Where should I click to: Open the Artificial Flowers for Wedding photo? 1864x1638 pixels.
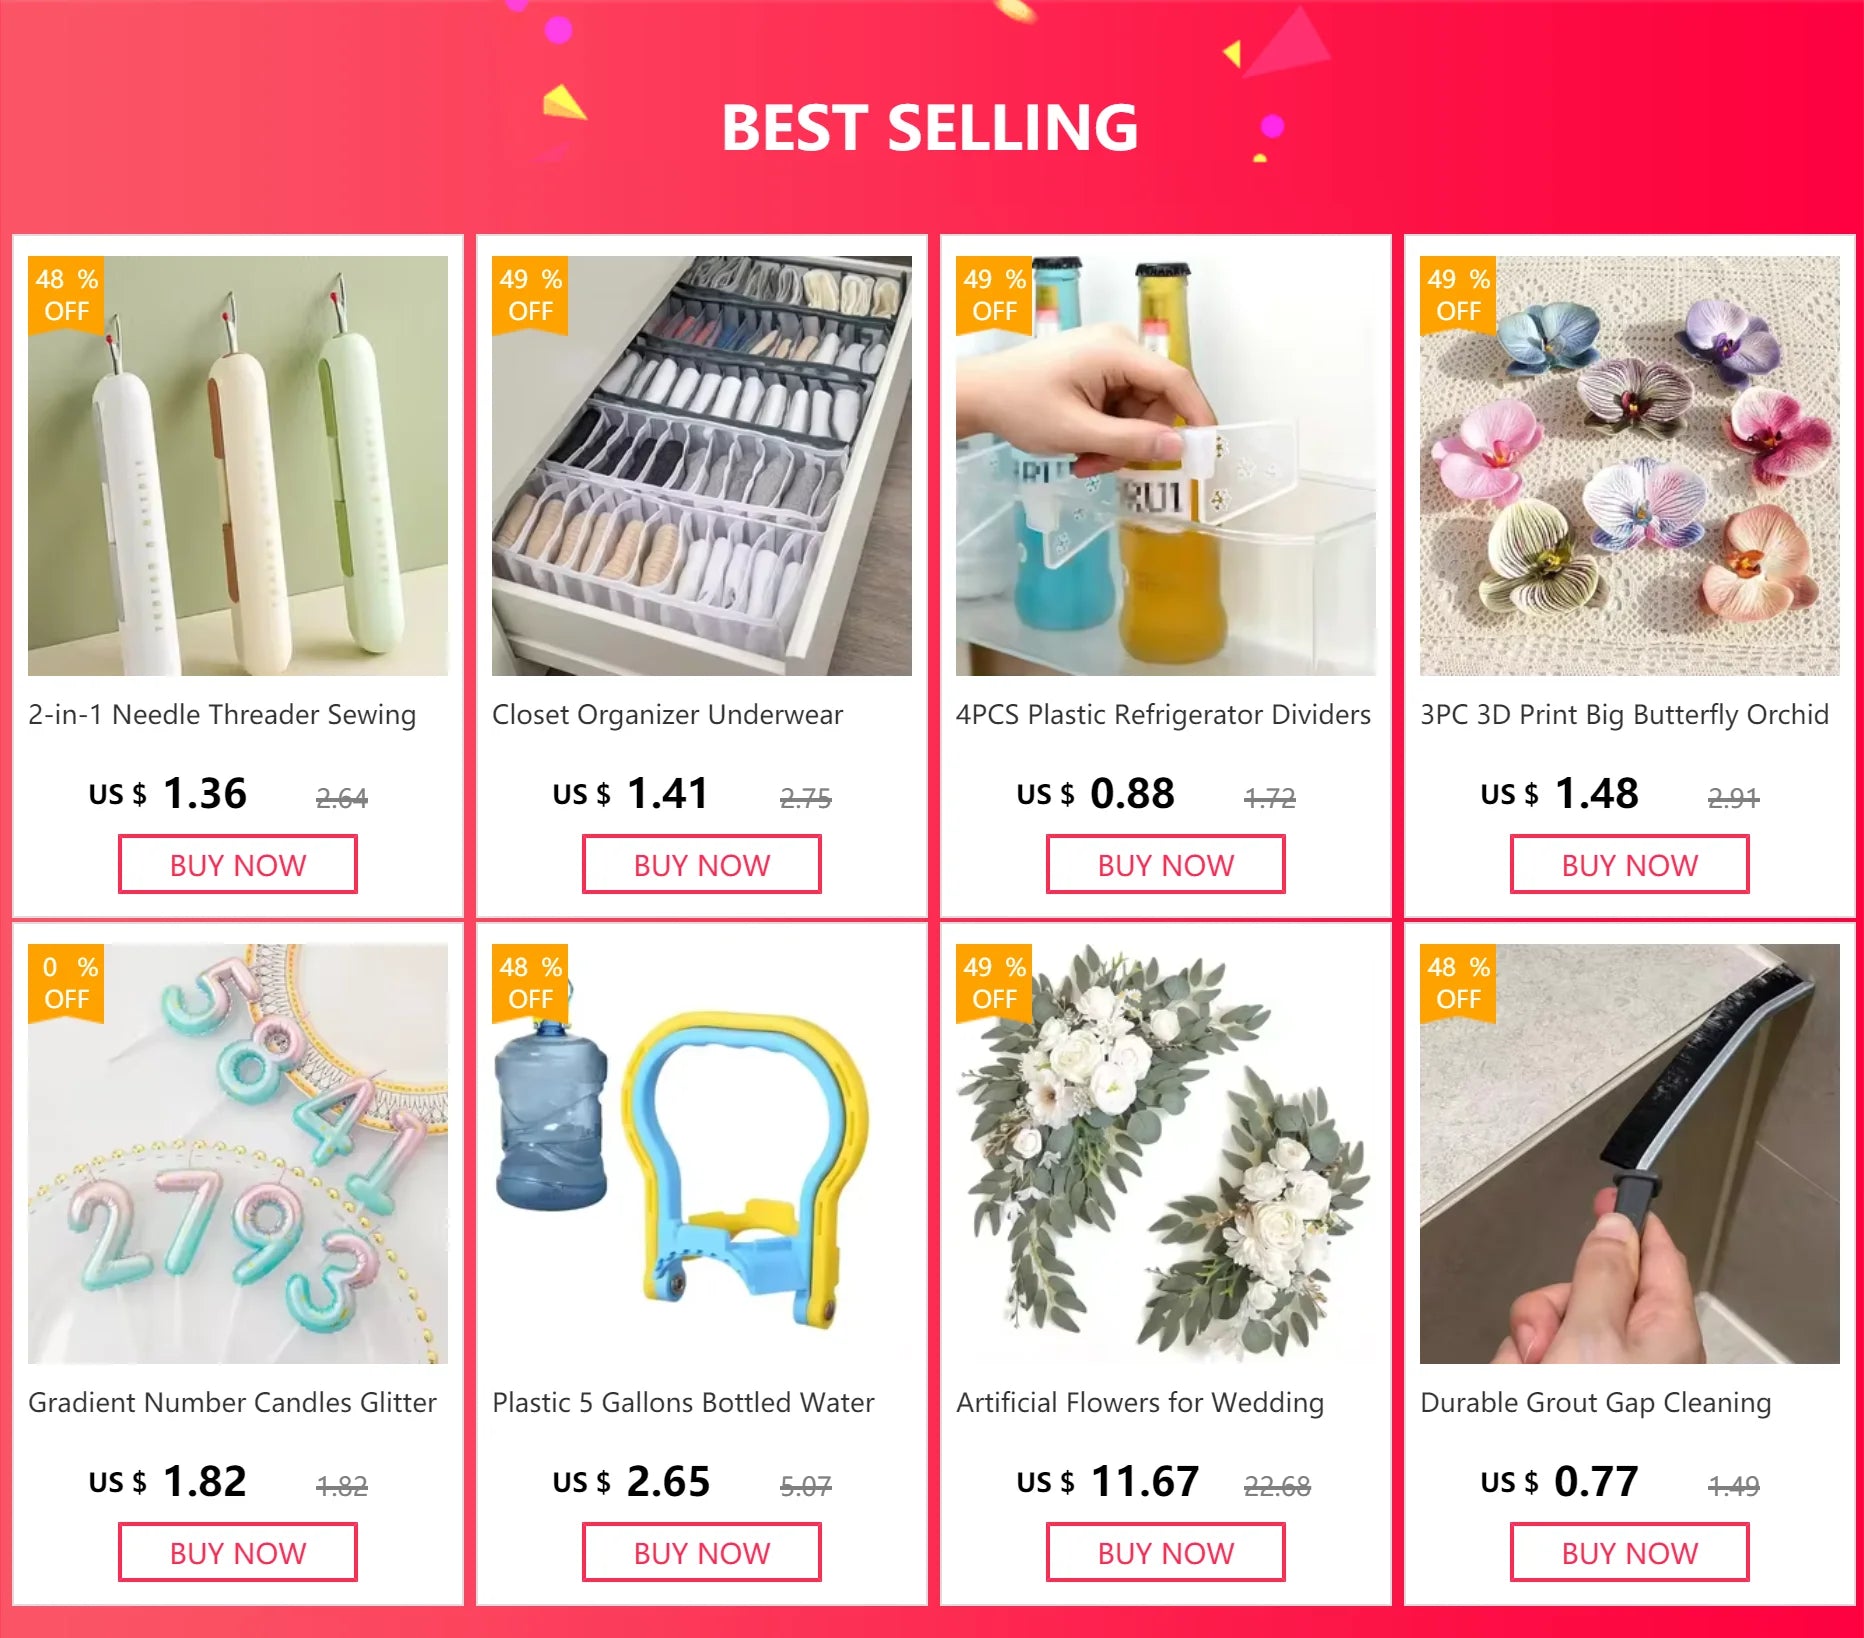click(1166, 1154)
